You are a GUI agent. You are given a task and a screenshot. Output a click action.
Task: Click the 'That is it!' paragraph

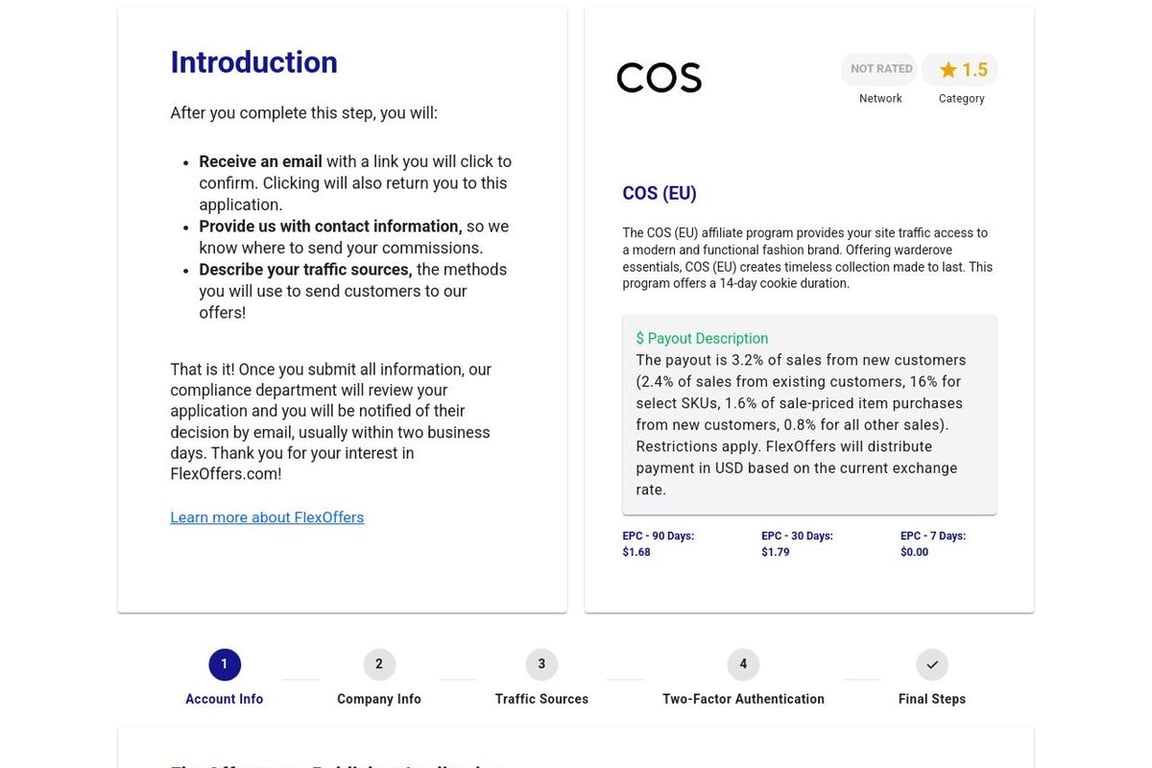(331, 422)
